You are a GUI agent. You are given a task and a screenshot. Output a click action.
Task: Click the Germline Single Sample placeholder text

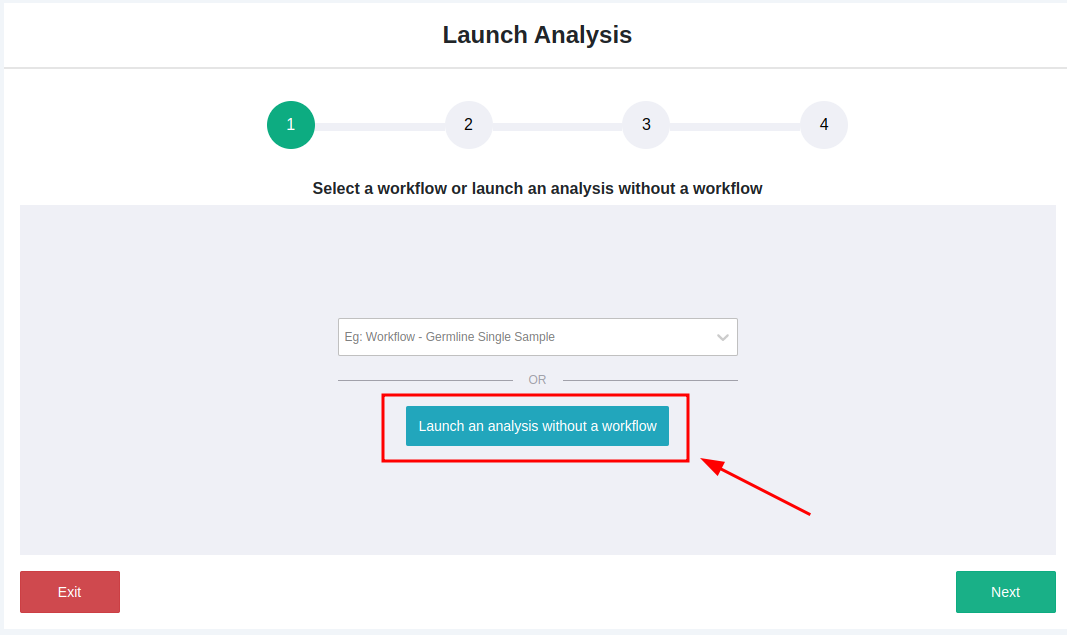450,337
